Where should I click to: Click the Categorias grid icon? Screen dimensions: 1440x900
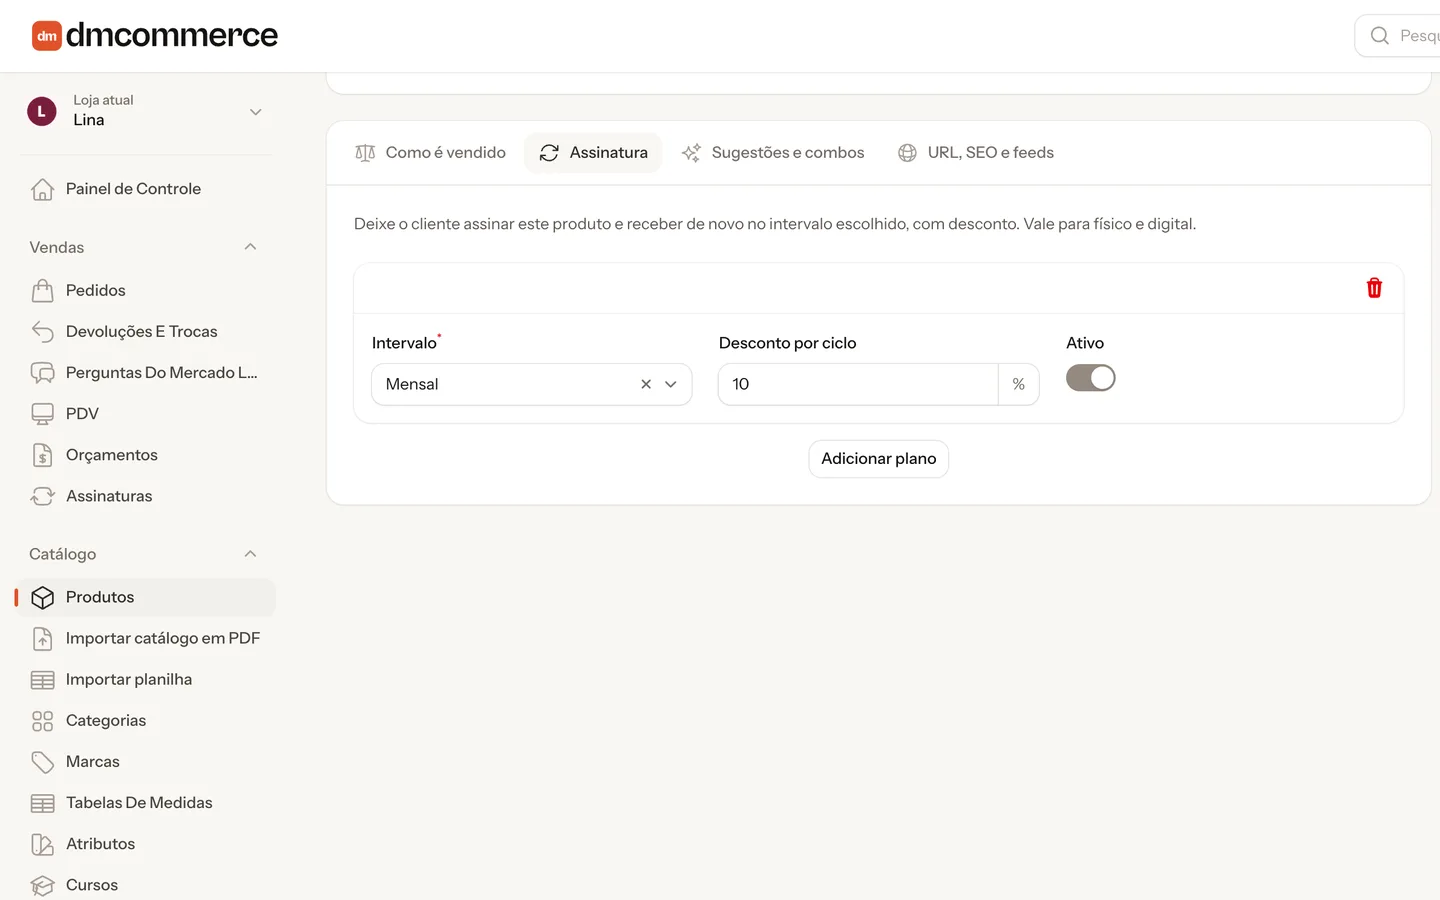pos(42,721)
